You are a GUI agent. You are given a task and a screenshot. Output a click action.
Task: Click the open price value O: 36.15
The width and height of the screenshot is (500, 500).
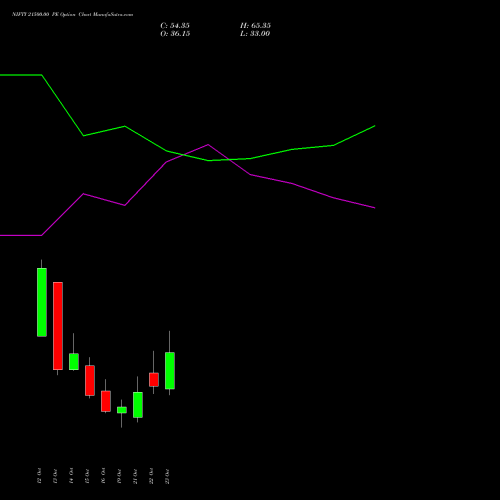pos(175,34)
